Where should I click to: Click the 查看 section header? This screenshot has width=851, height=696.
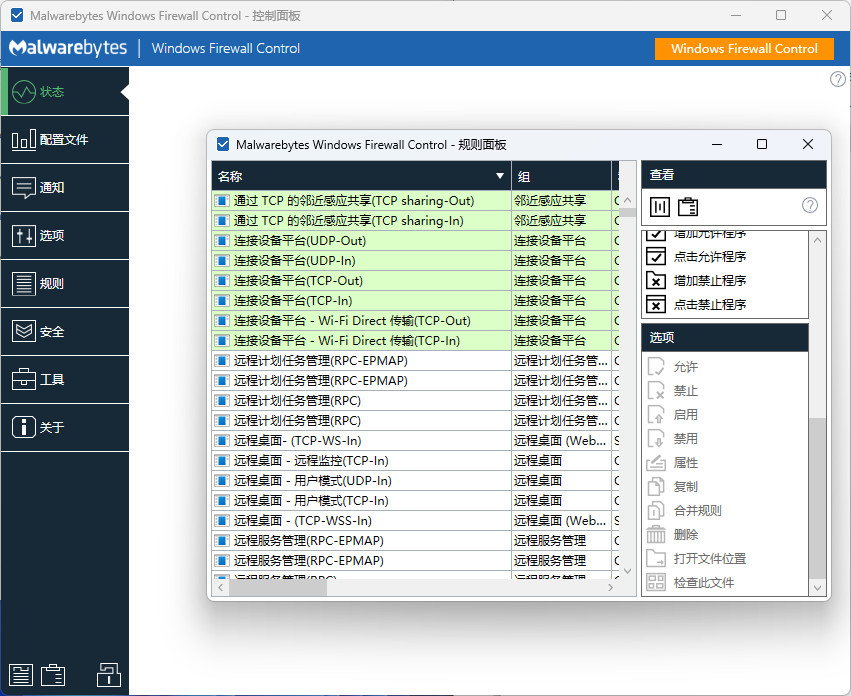pyautogui.click(x=734, y=175)
